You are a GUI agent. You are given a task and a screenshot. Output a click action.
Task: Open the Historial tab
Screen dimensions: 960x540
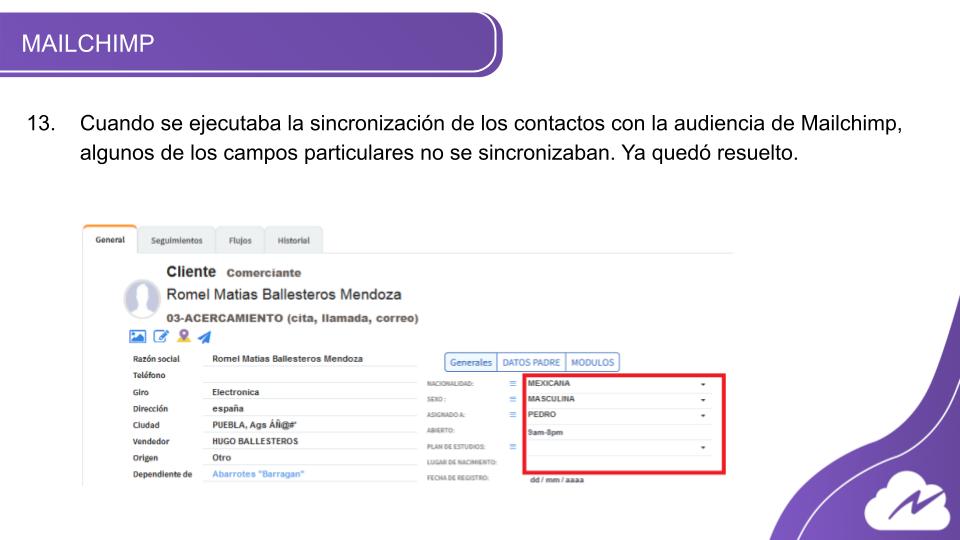(293, 241)
